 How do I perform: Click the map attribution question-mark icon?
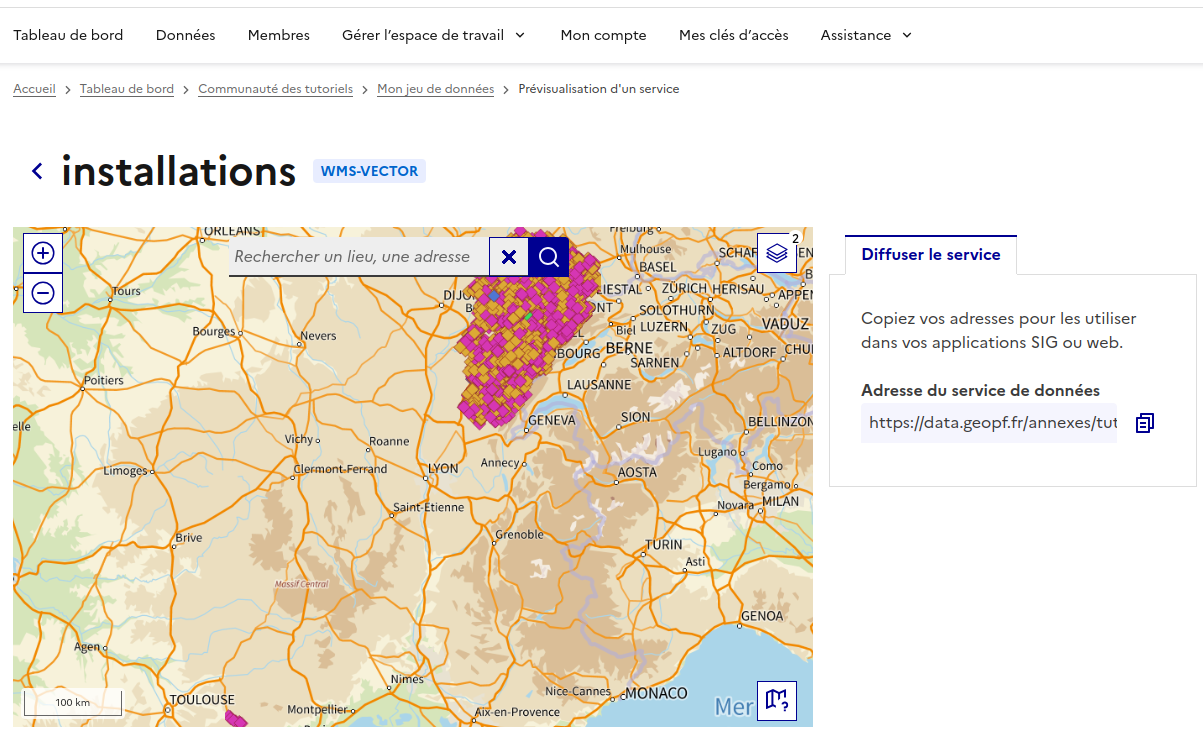pos(777,701)
